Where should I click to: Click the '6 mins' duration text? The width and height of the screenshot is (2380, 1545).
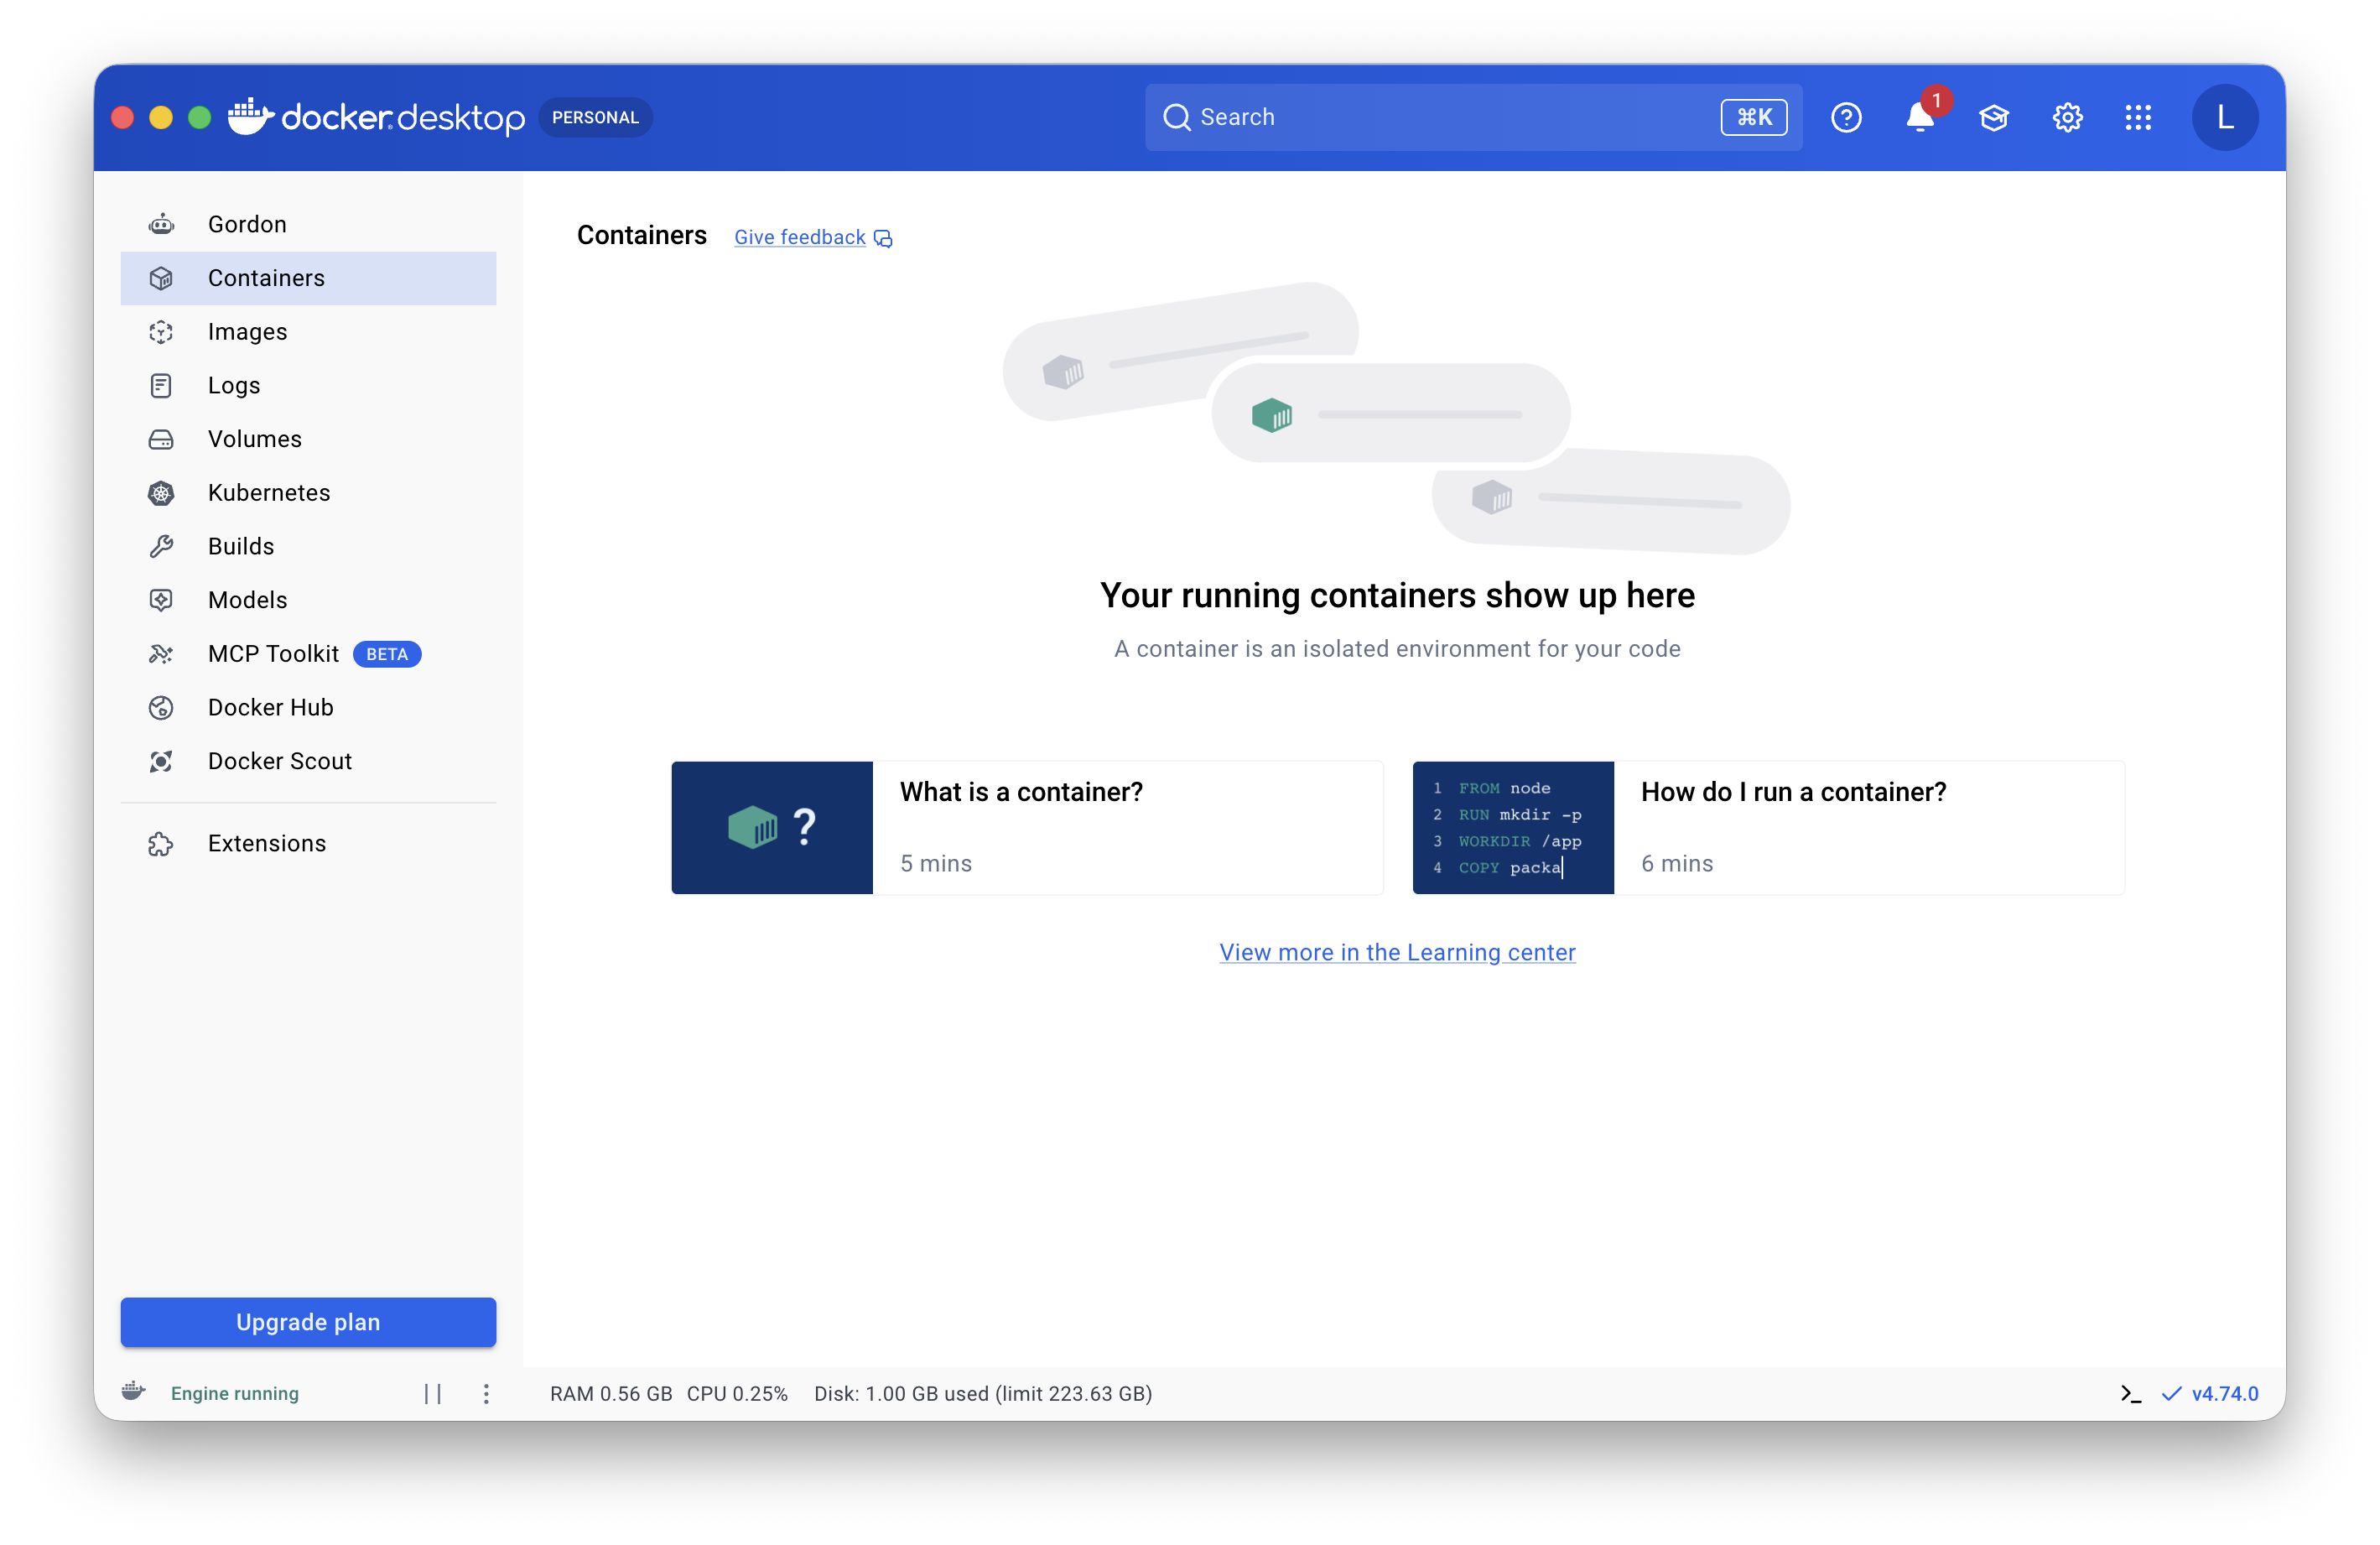pos(1677,863)
